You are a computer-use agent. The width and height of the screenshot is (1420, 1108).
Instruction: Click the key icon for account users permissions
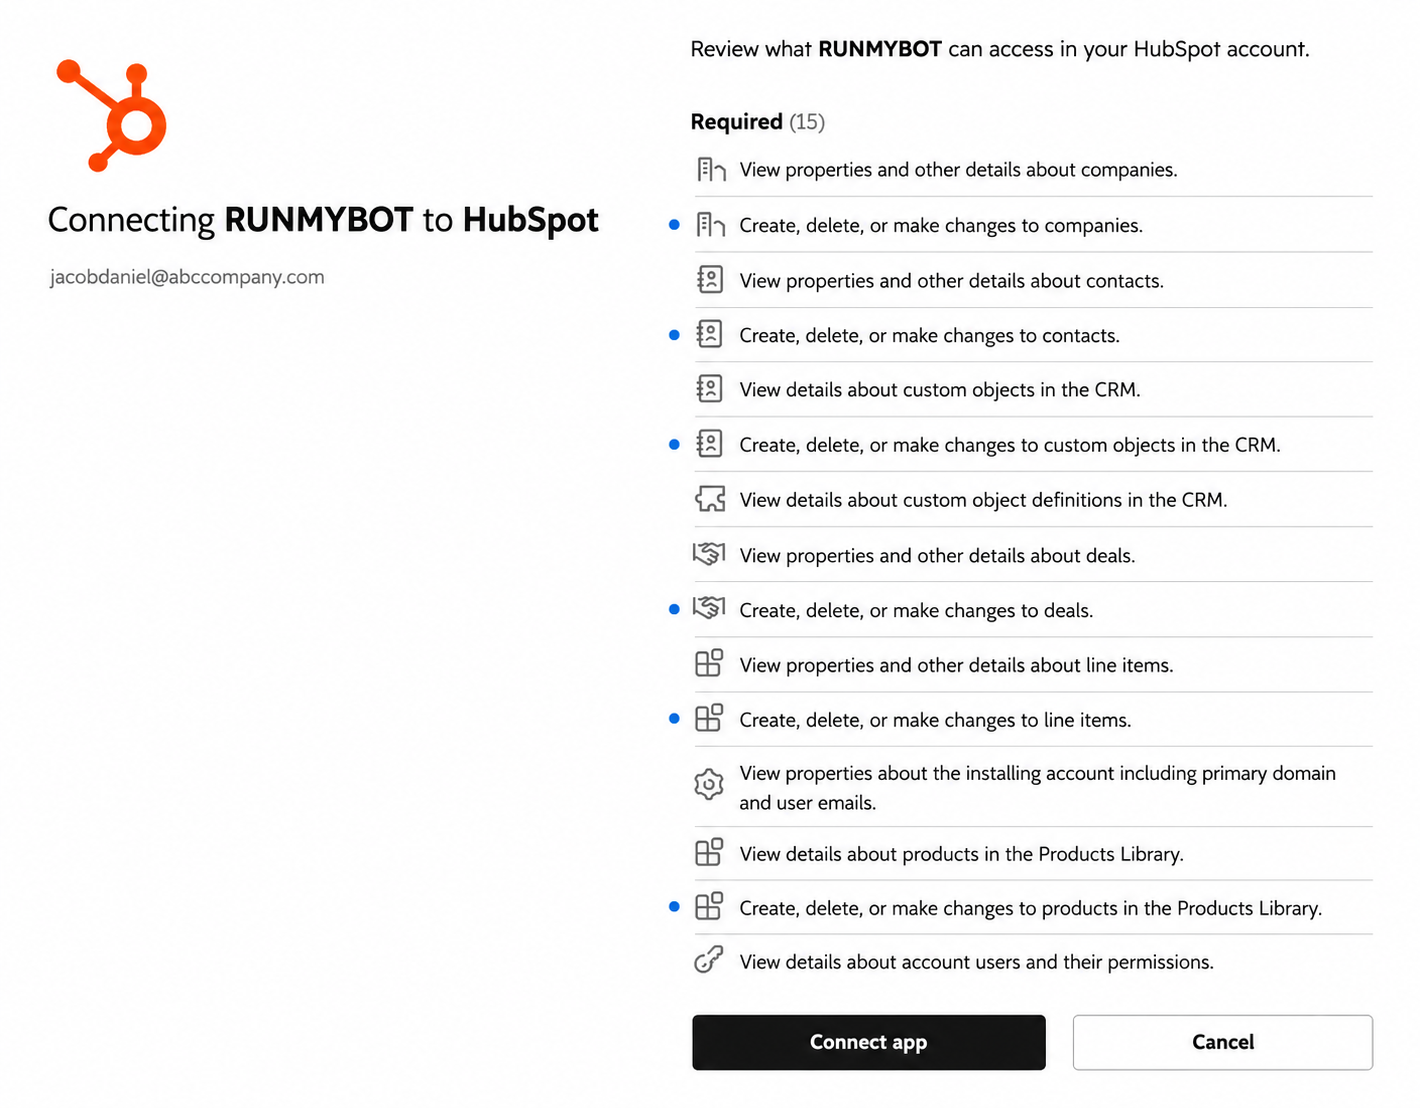pos(709,960)
